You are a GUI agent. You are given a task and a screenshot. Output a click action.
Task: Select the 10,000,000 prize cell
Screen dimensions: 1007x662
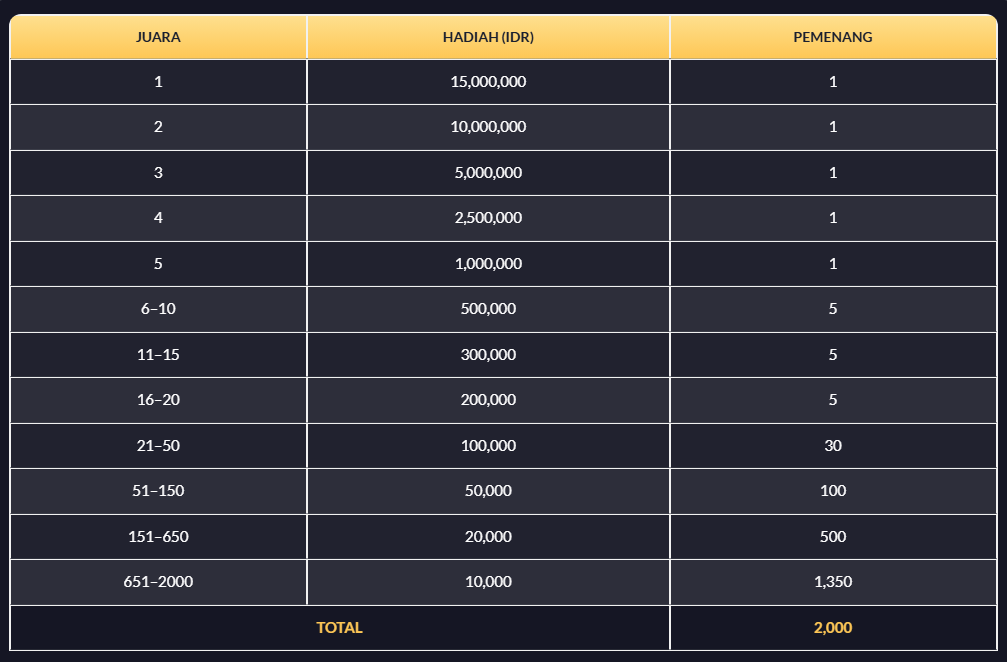488,127
